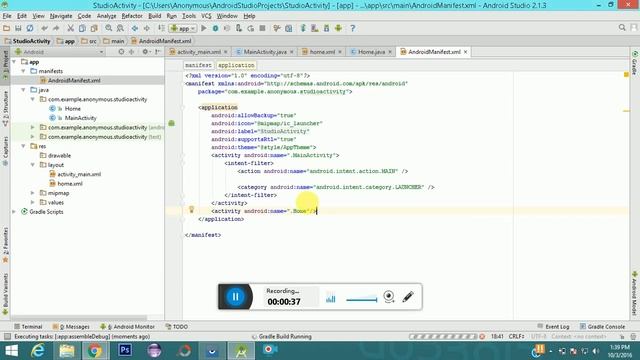Collapse the layout folder node
The width and height of the screenshot is (640, 360).
click(x=33, y=165)
